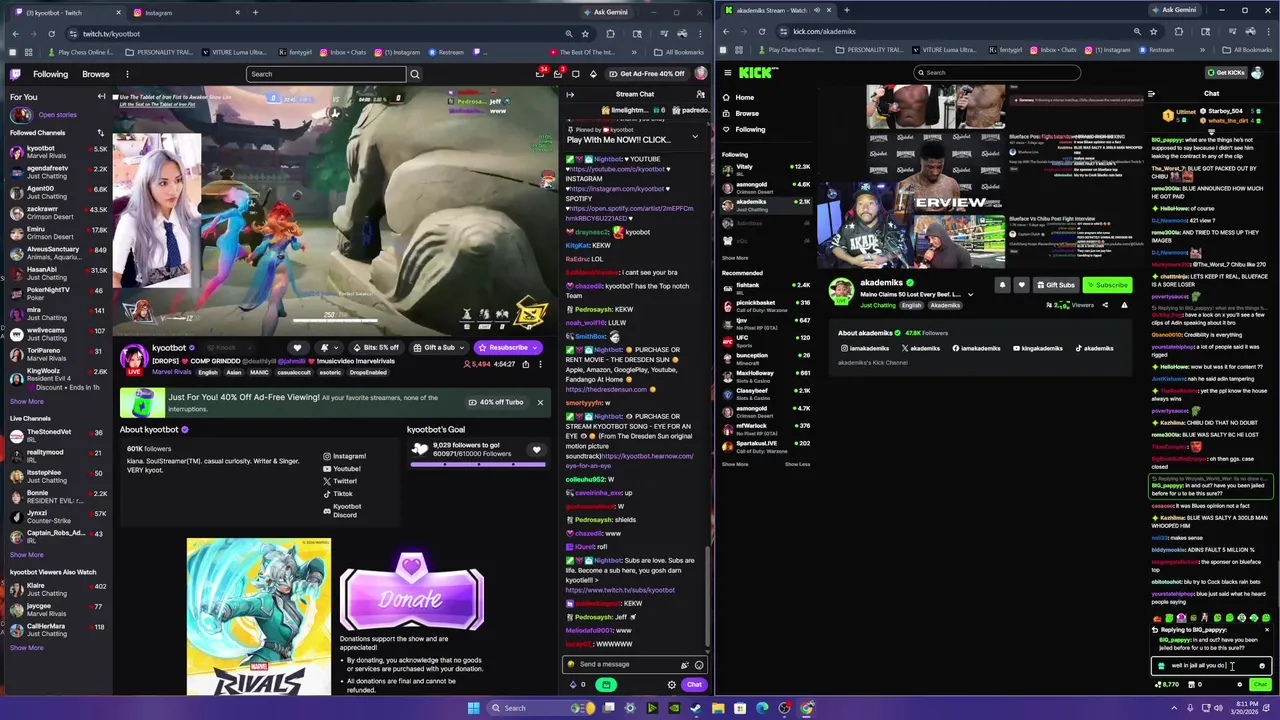Open emote picker in Twitch chat
Viewport: 1280px width, 720px height.
click(699, 664)
